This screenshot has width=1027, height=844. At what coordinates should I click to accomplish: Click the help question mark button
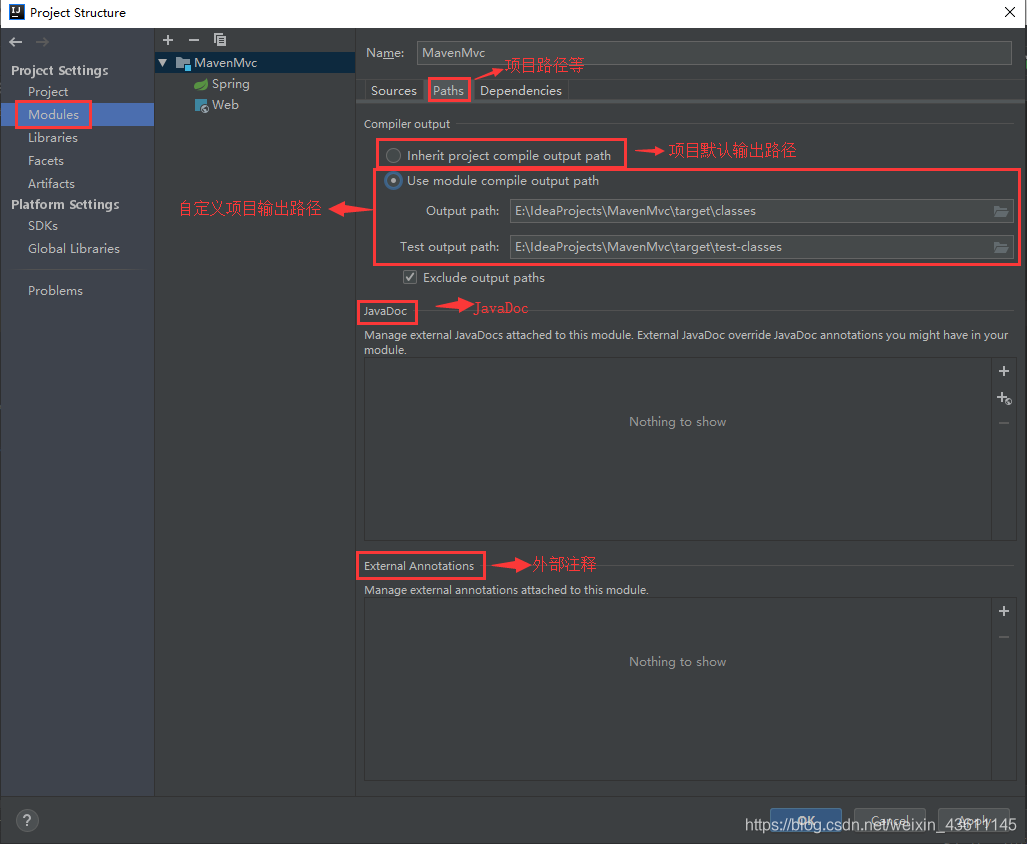tap(27, 820)
